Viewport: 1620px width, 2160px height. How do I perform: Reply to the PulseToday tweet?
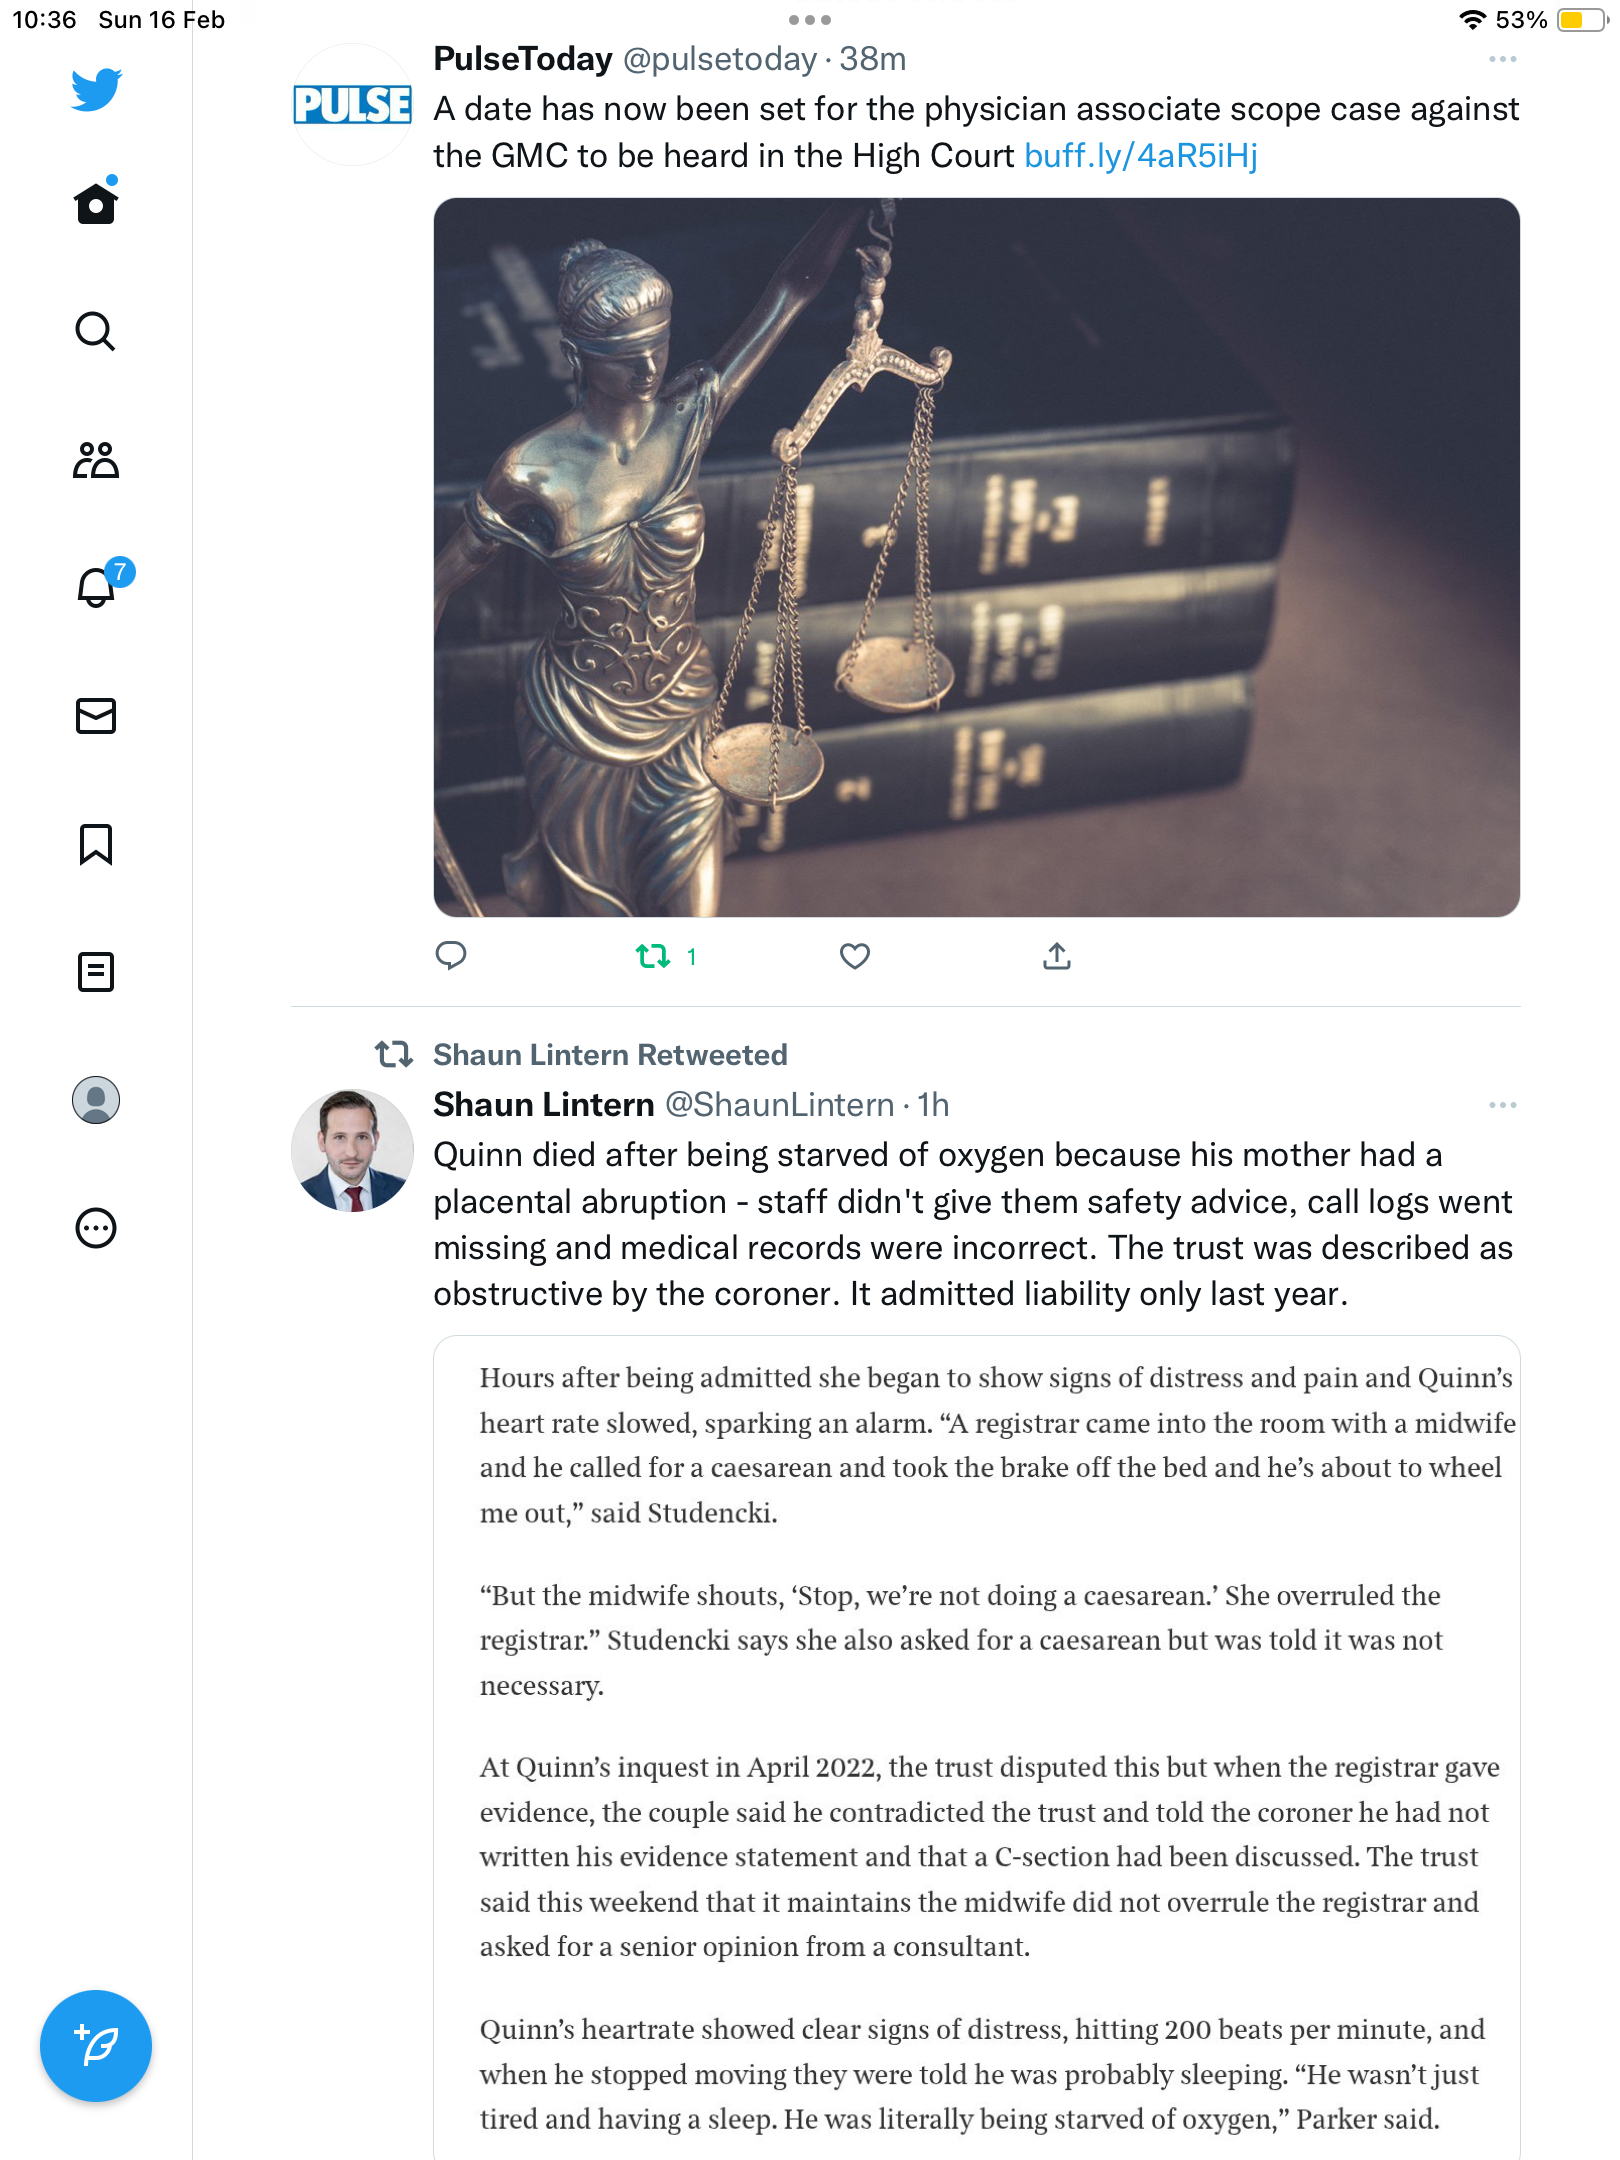coord(451,956)
